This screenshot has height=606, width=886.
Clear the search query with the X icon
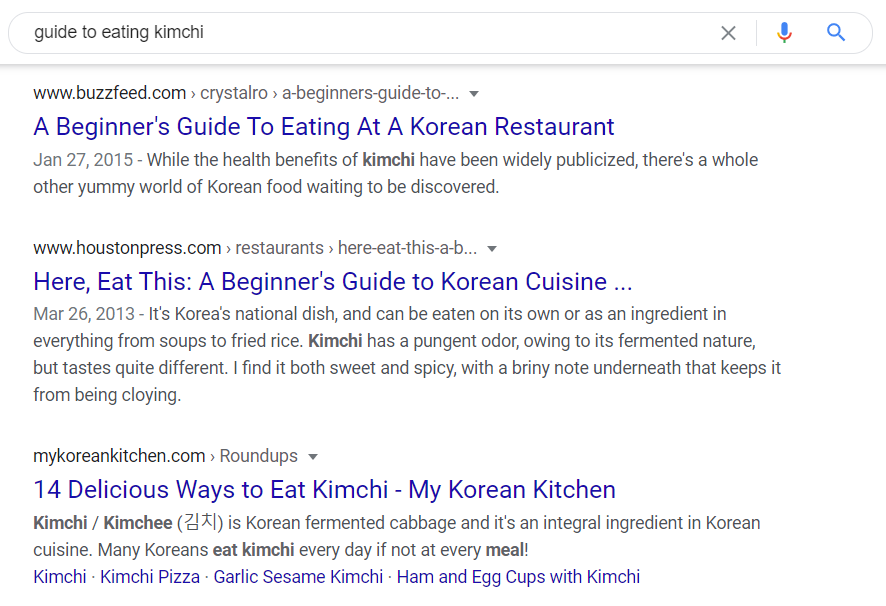pyautogui.click(x=728, y=32)
